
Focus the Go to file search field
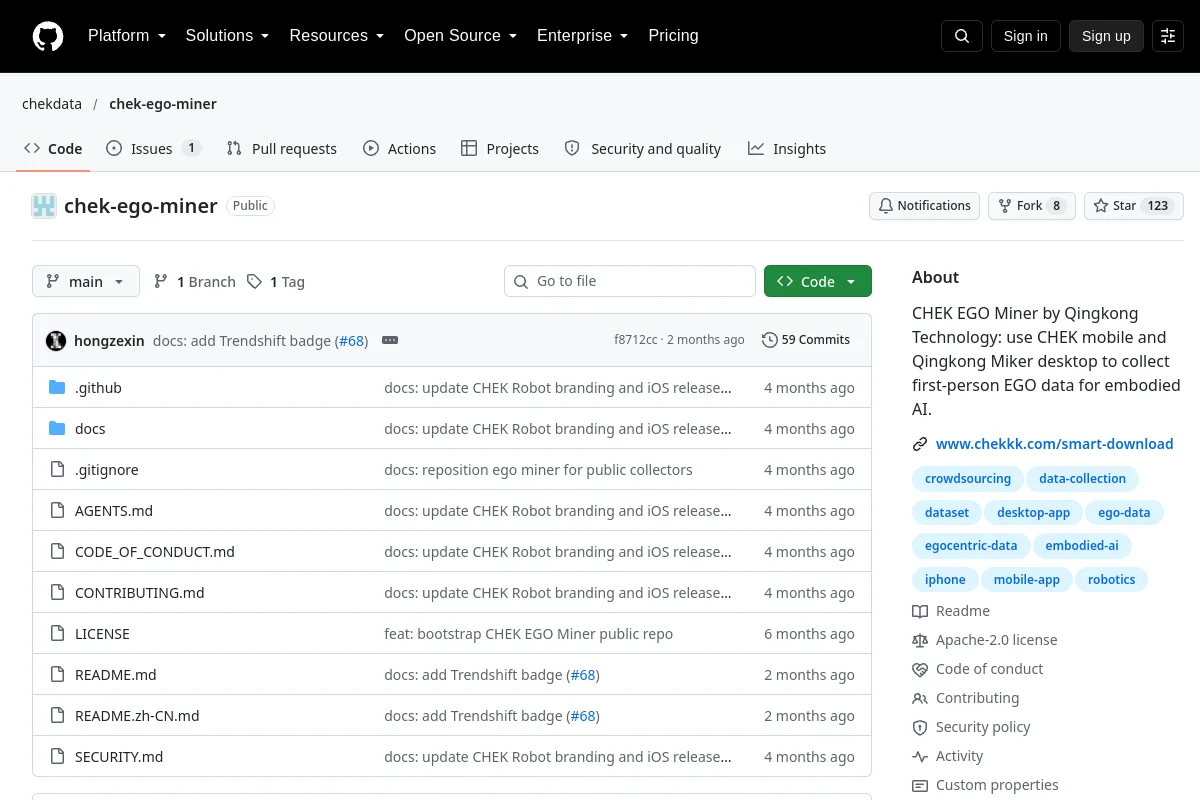(630, 282)
